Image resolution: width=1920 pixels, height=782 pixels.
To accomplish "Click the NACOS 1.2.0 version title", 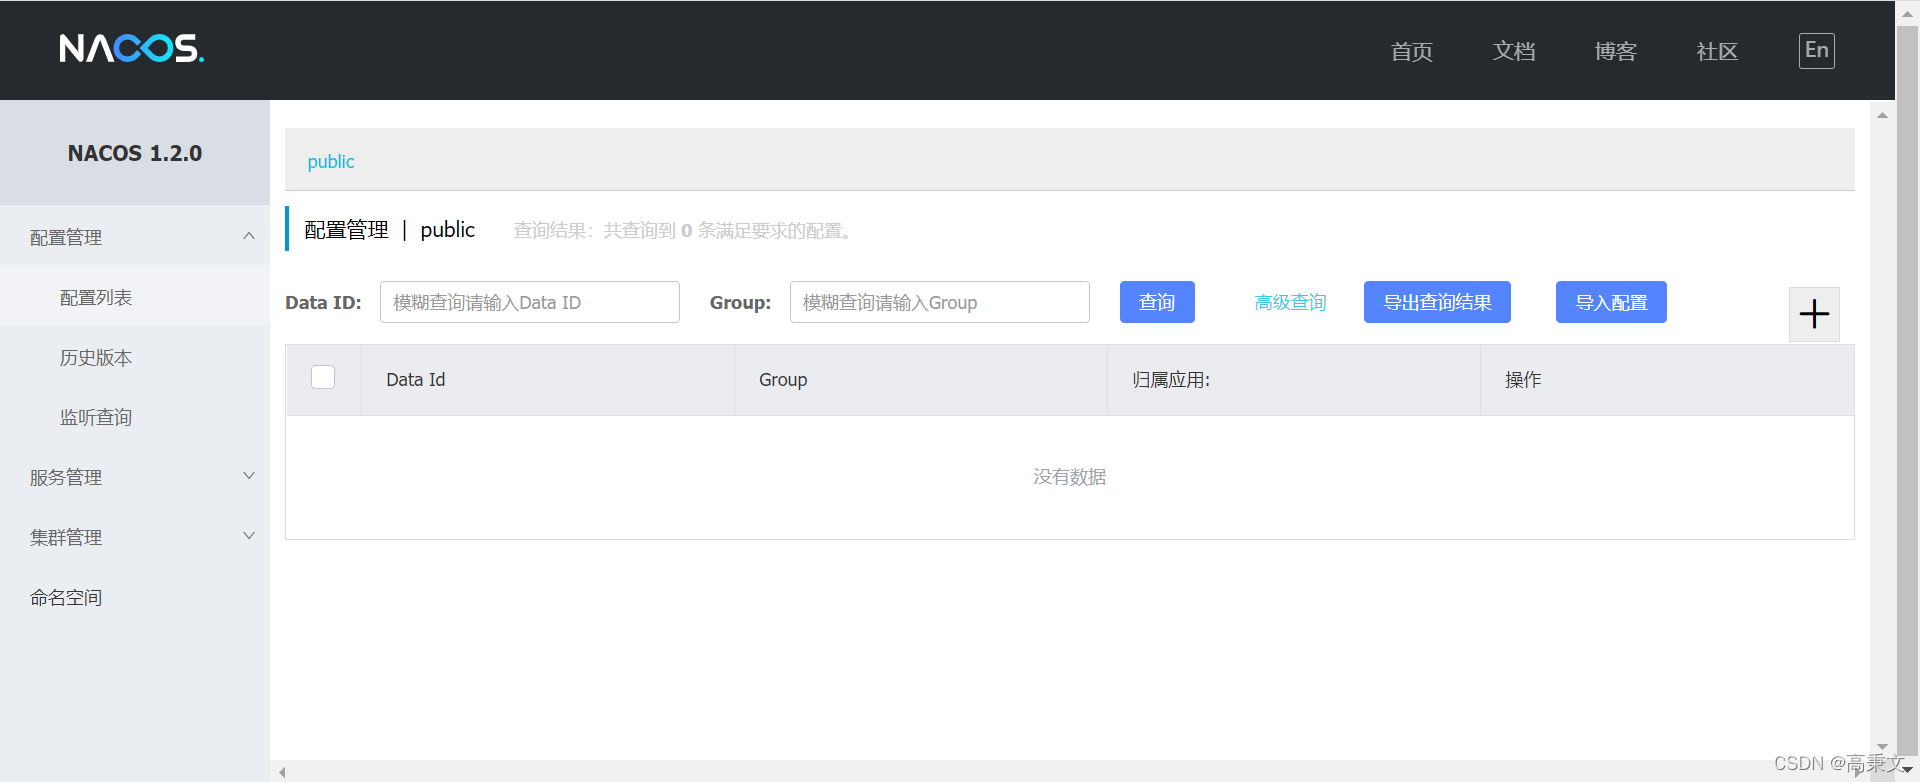I will click(x=135, y=153).
